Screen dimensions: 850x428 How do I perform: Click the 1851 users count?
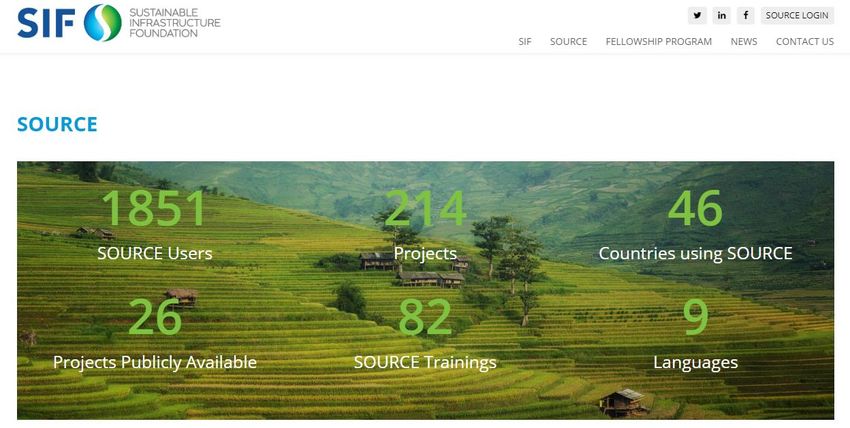click(x=153, y=208)
